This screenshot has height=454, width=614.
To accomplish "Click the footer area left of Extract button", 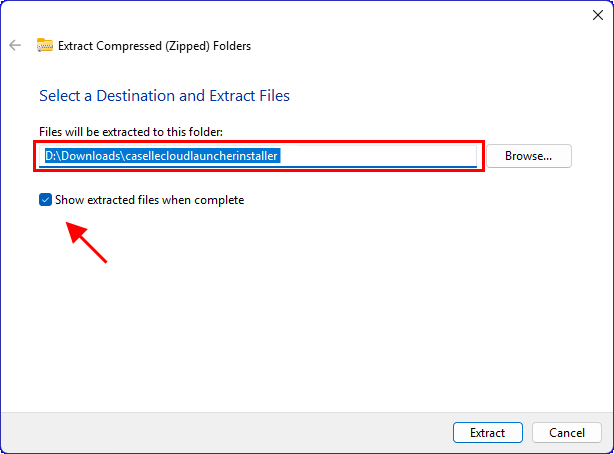I will coord(250,433).
